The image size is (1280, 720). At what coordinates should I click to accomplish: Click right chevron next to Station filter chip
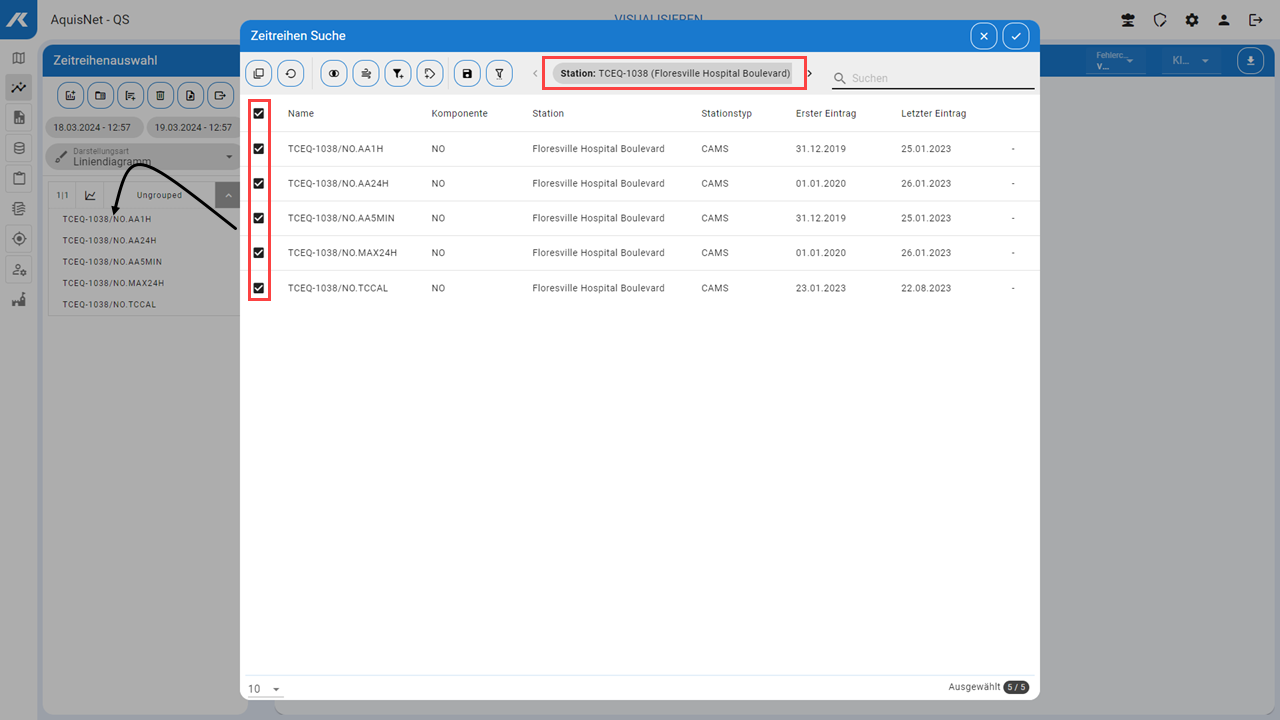click(x=810, y=73)
